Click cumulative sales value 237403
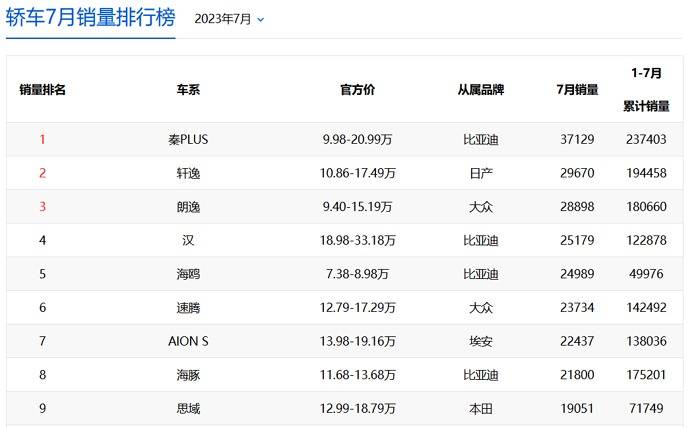700x428 pixels. coord(646,140)
